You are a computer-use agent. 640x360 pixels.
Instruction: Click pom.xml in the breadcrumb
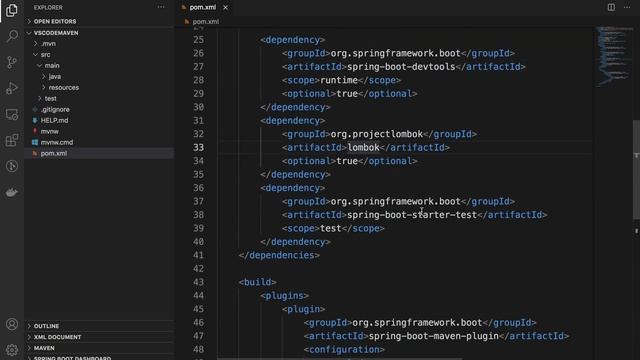[x=205, y=22]
